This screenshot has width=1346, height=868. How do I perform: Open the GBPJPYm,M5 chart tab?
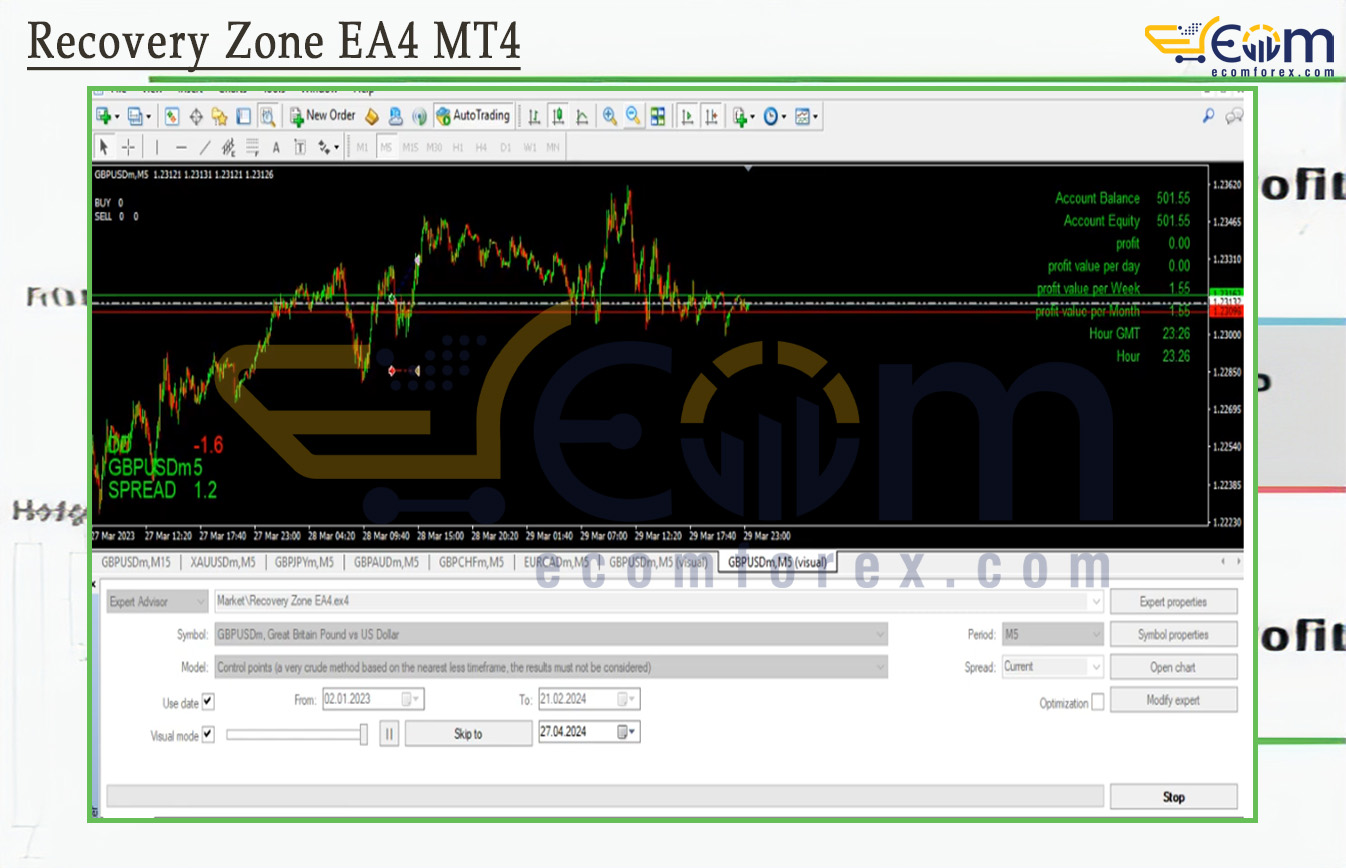tap(305, 562)
